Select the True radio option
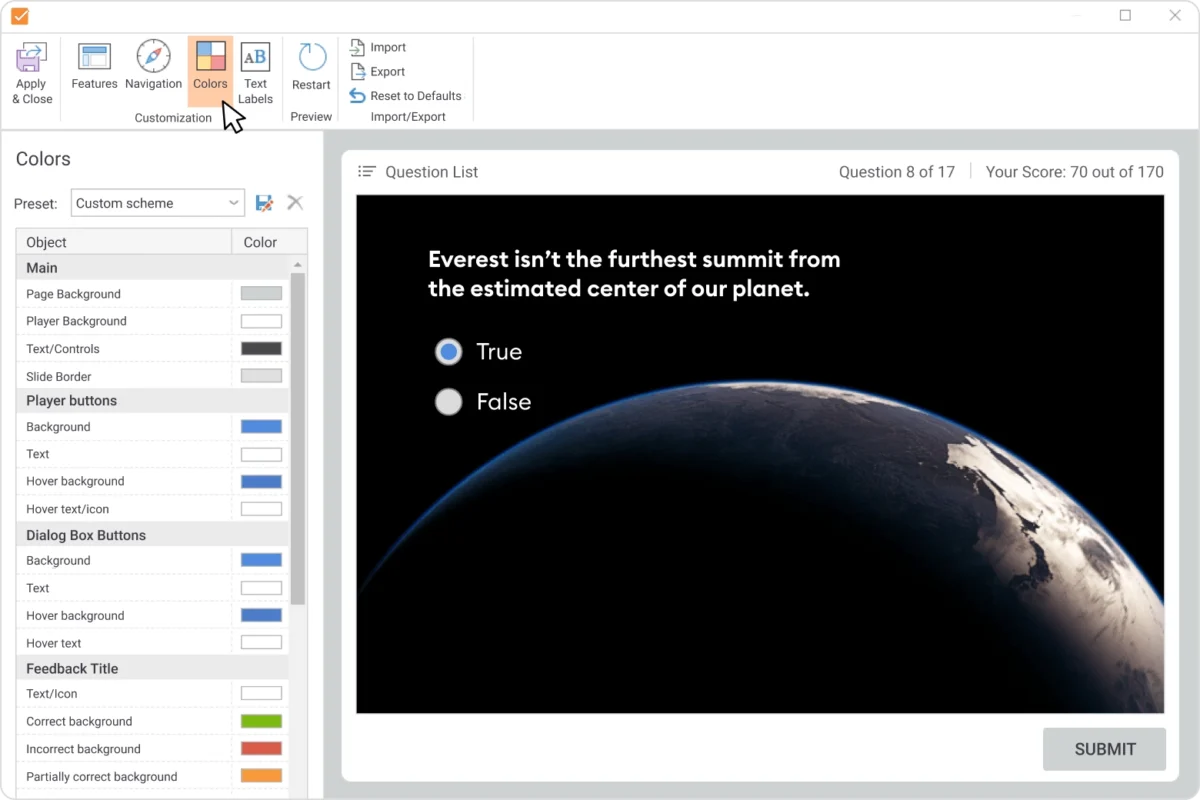This screenshot has height=800, width=1200. pos(449,352)
